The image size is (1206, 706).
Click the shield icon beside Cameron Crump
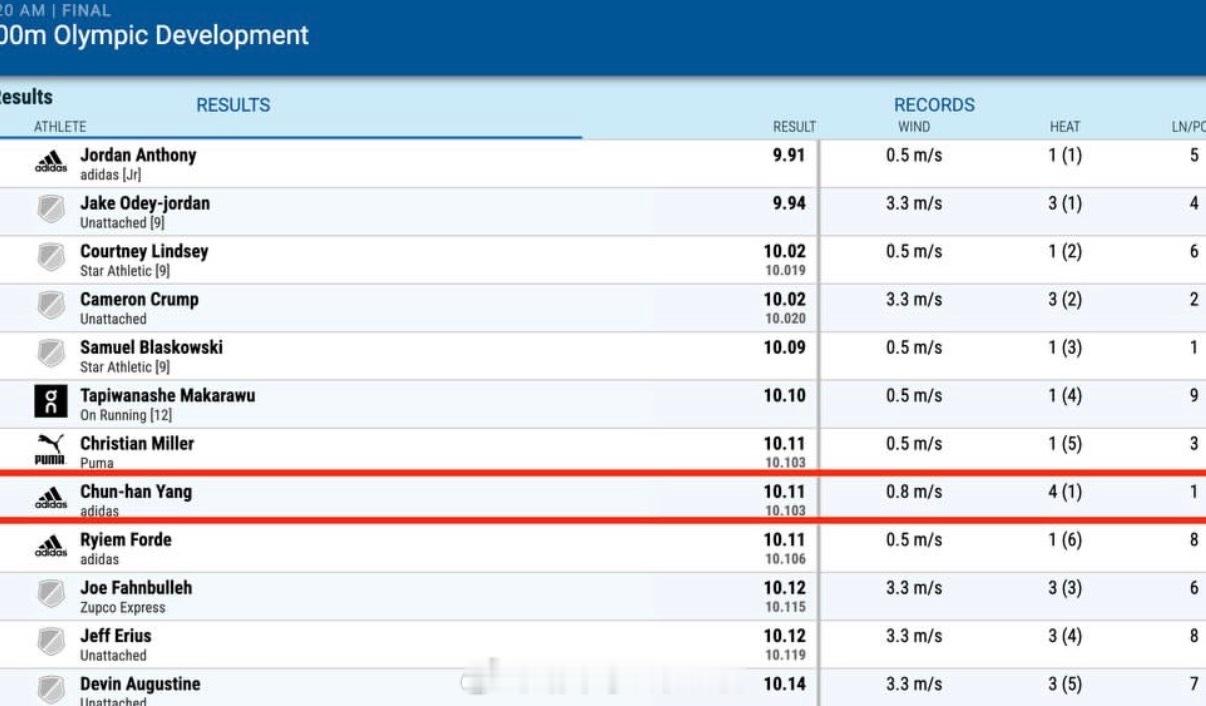[51, 306]
